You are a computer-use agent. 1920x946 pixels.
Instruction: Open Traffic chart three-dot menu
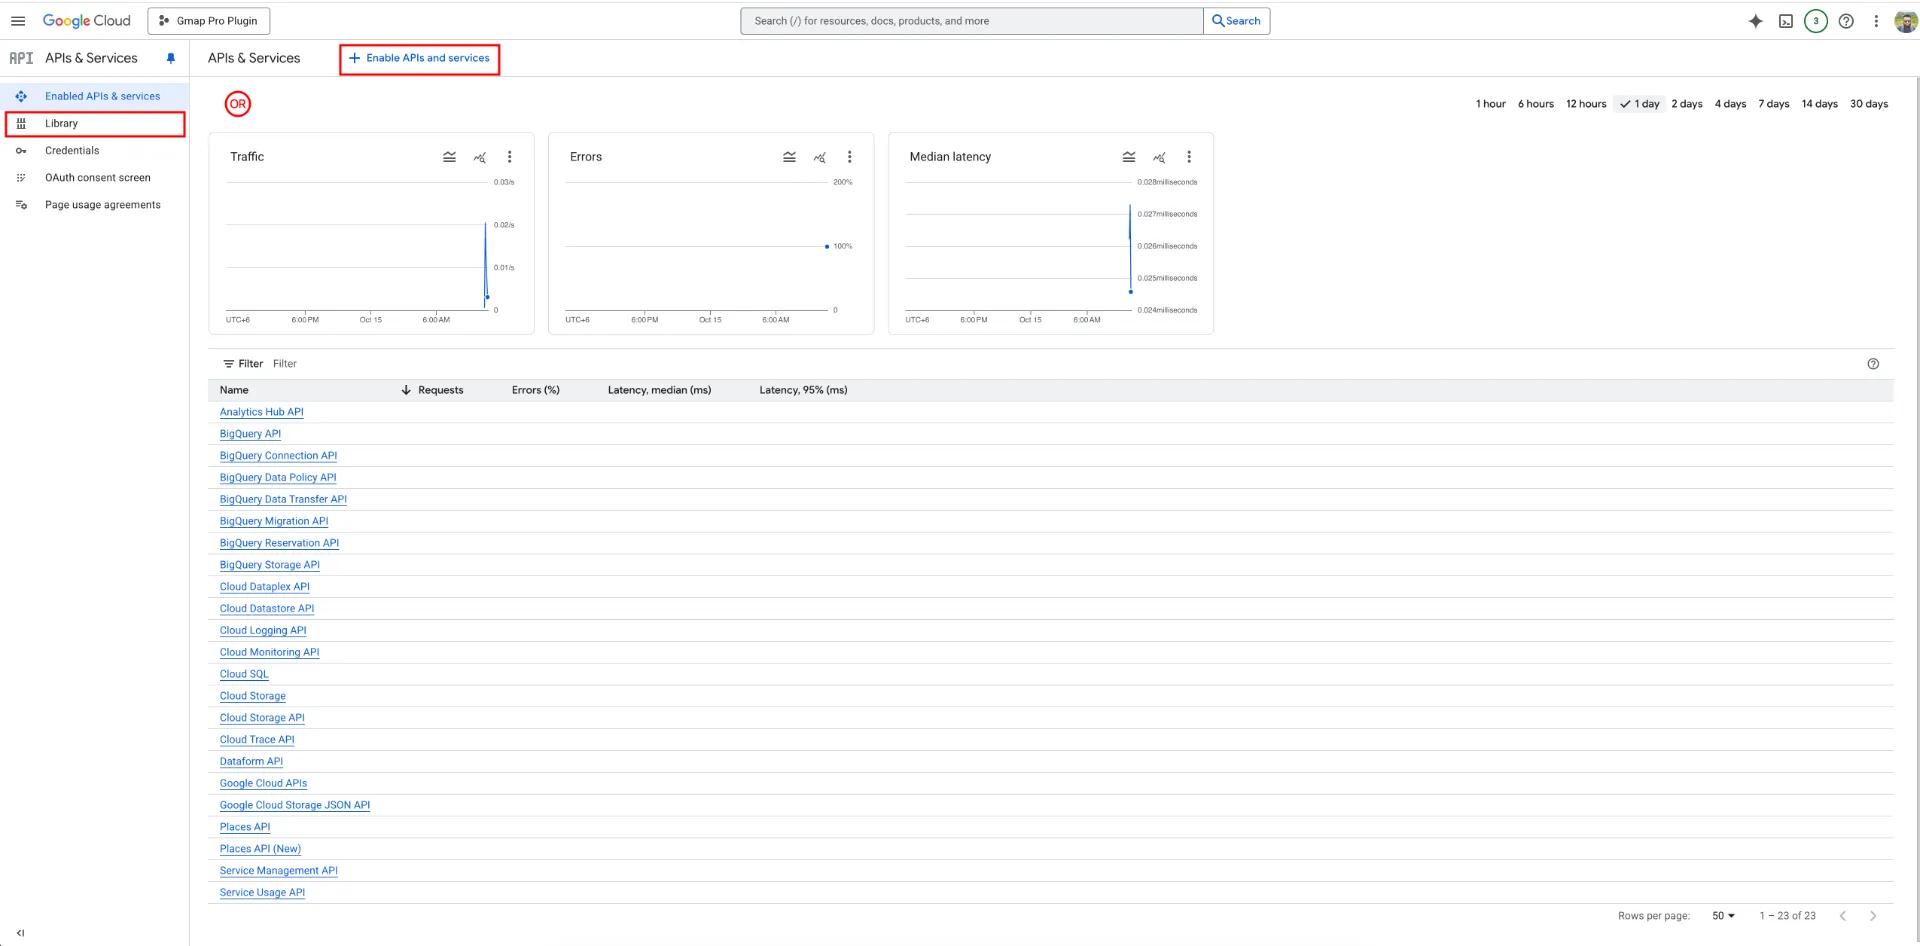(510, 157)
